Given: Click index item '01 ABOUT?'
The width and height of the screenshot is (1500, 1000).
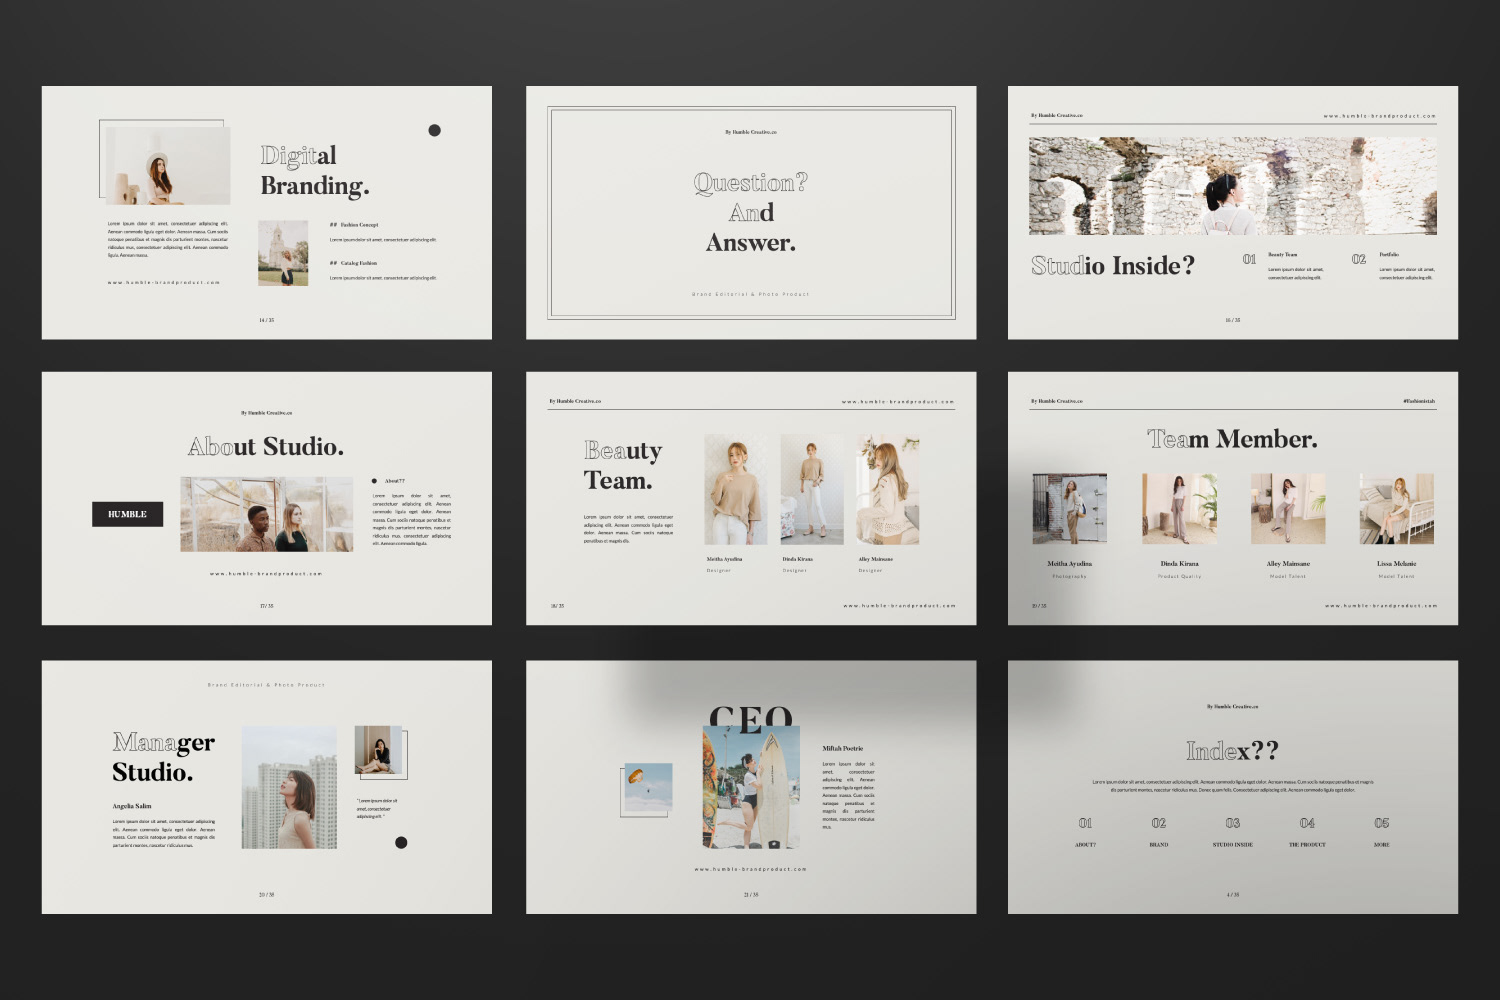Looking at the screenshot, I should [x=1086, y=833].
